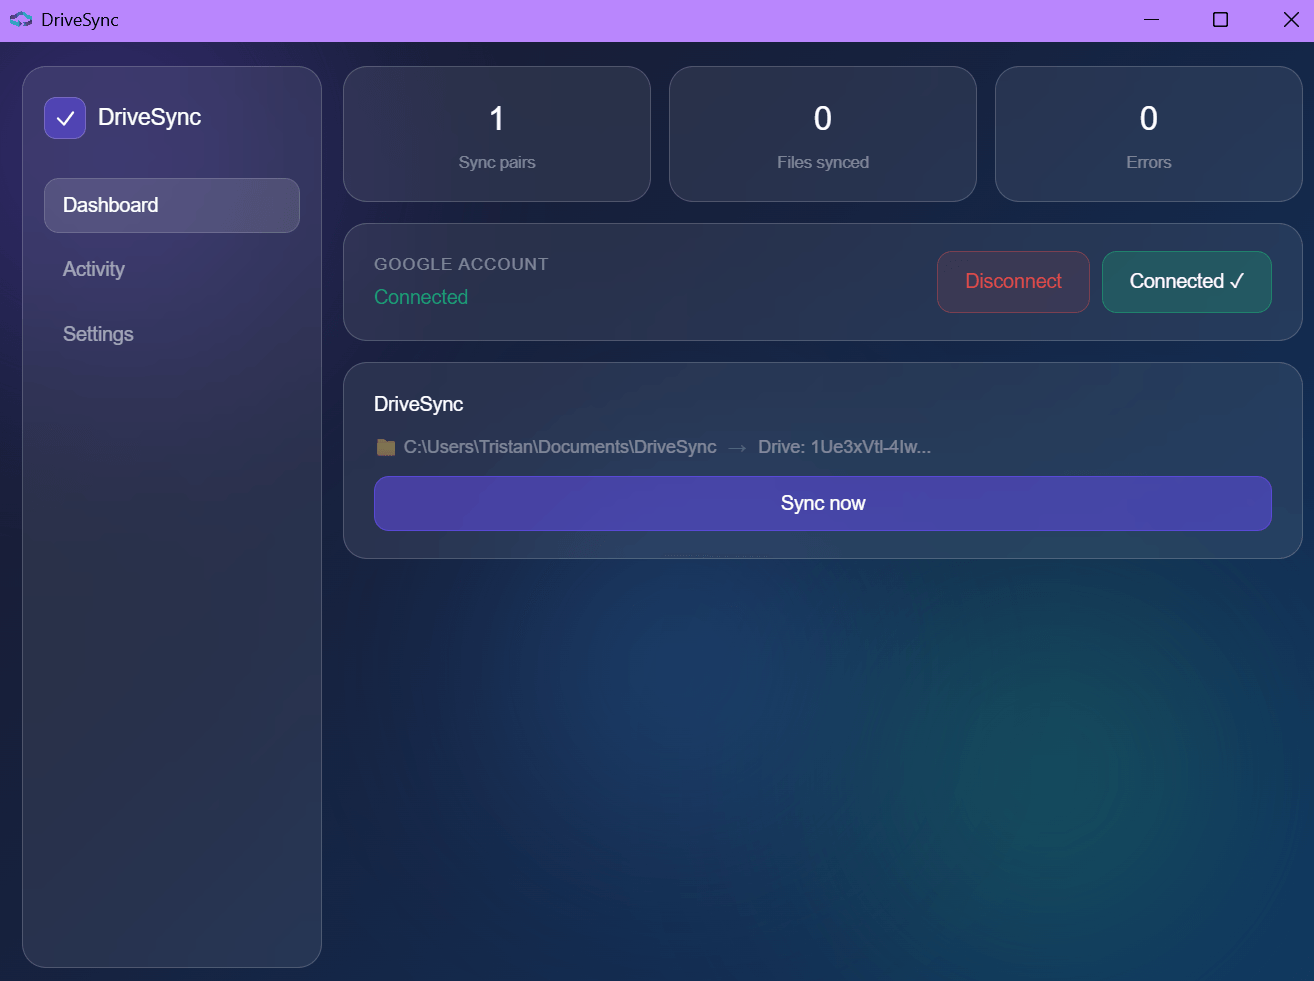Open the Settings page
This screenshot has width=1314, height=981.
(98, 334)
